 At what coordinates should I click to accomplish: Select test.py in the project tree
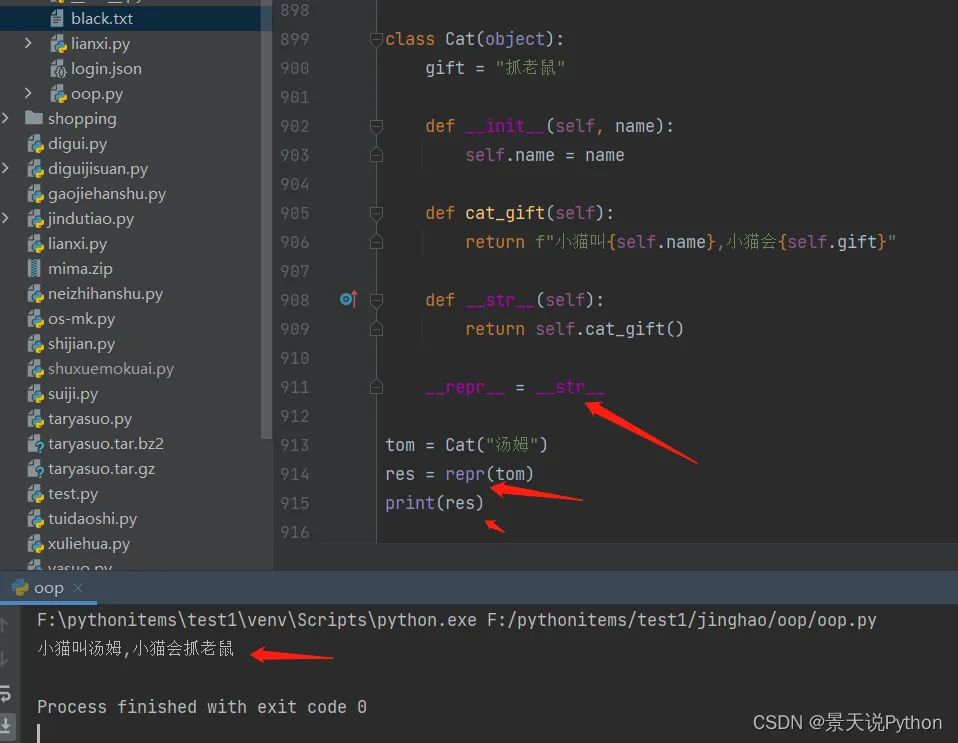pyautogui.click(x=73, y=494)
